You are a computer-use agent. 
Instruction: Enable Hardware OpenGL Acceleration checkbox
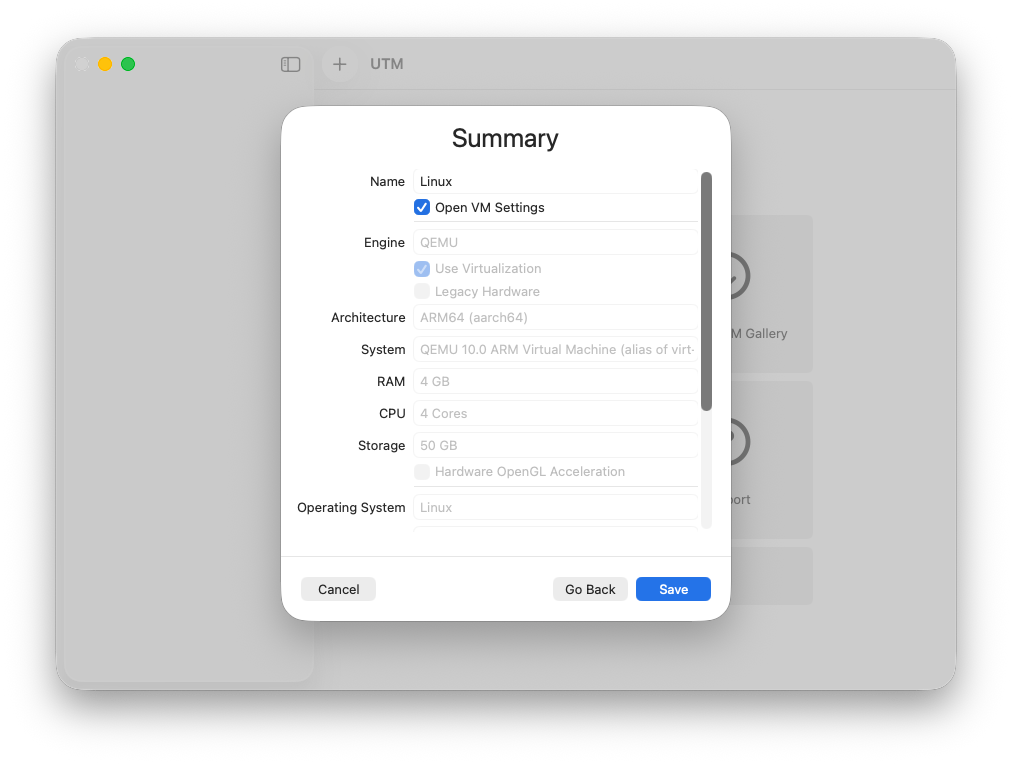point(422,472)
